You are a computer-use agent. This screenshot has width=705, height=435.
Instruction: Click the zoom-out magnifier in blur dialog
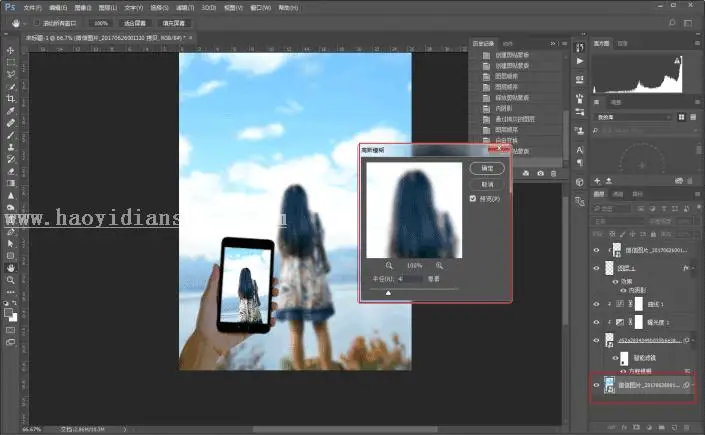coord(389,265)
